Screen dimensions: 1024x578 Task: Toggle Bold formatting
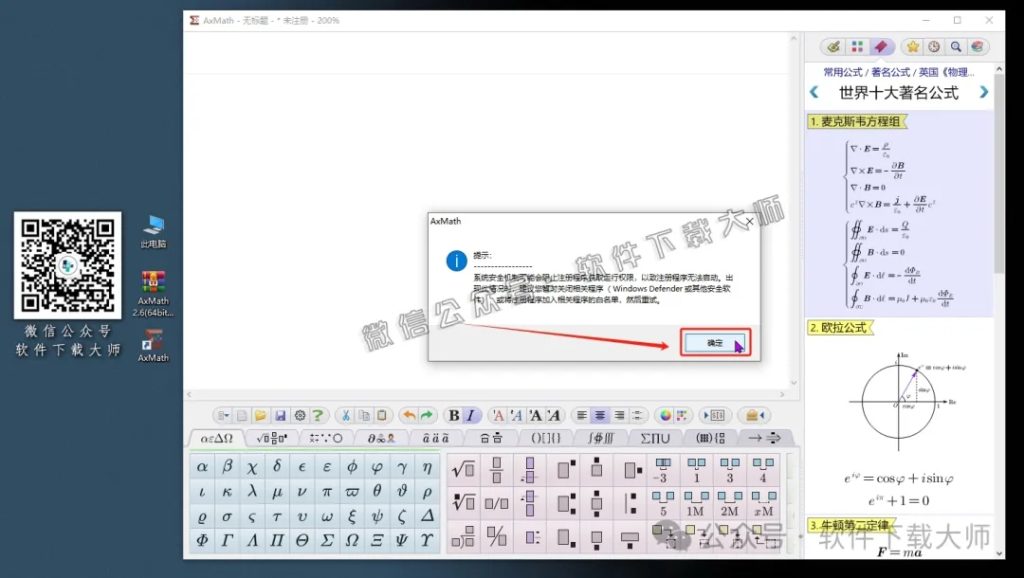(x=455, y=415)
